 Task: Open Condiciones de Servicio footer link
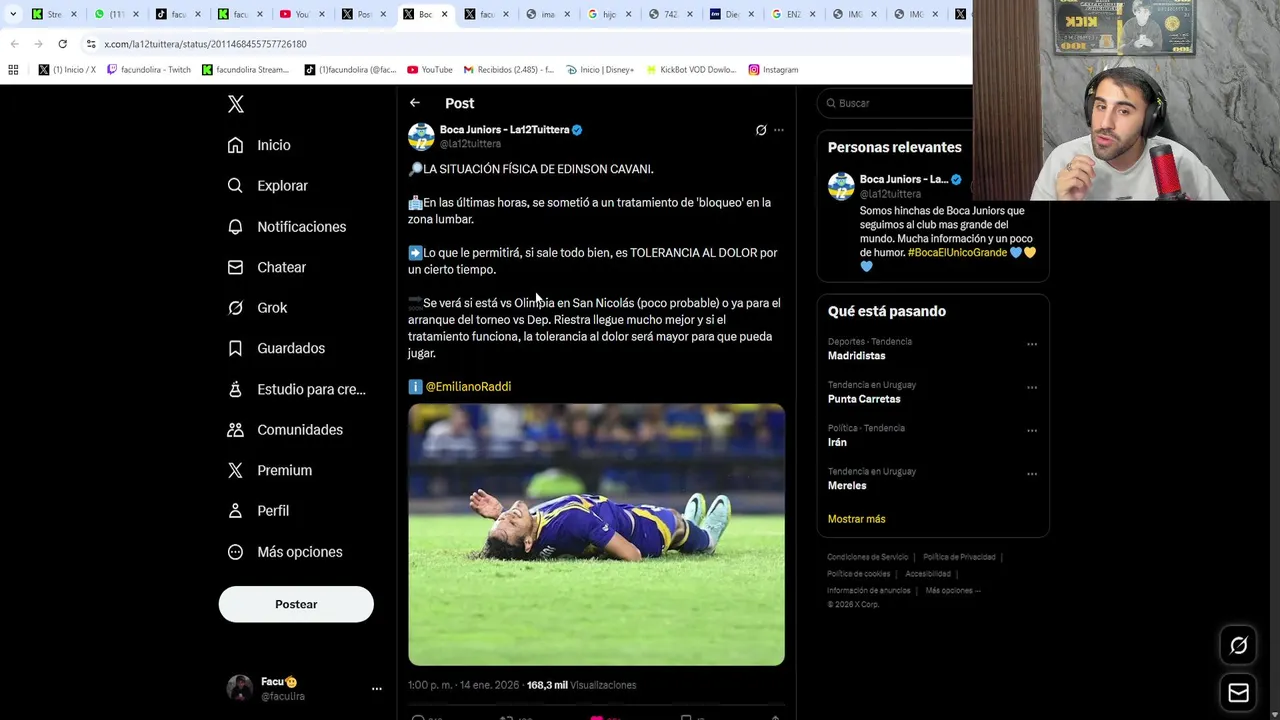pyautogui.click(x=867, y=557)
